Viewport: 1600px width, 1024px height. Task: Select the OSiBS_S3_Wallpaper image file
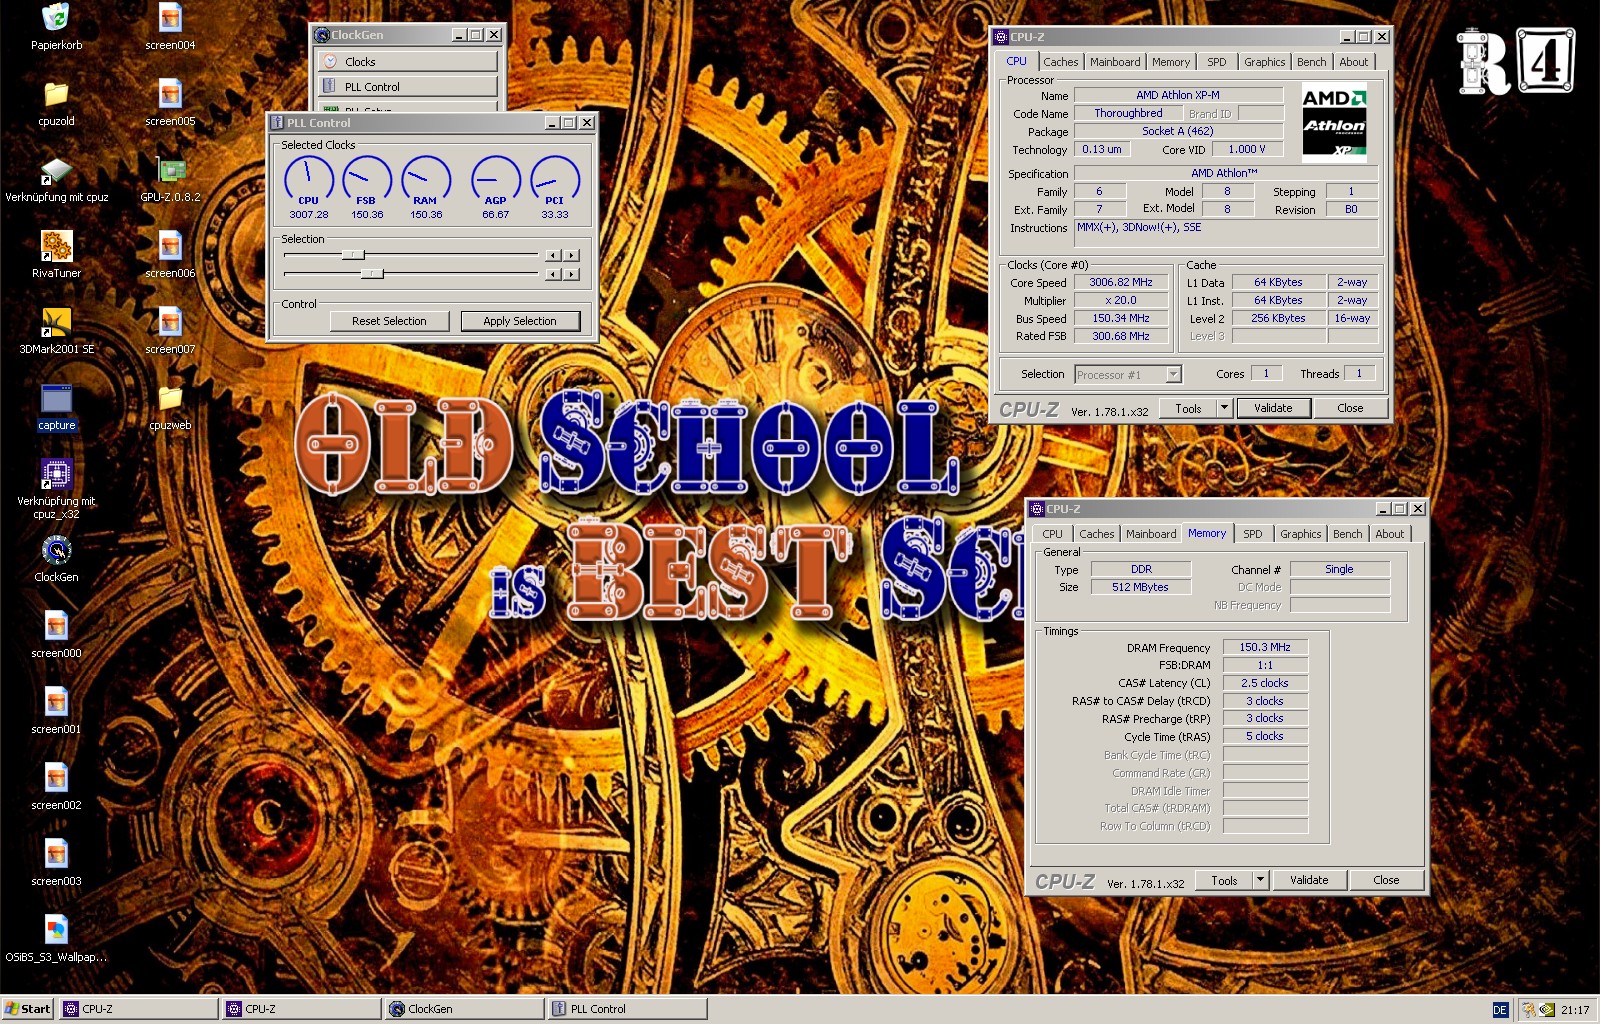56,930
